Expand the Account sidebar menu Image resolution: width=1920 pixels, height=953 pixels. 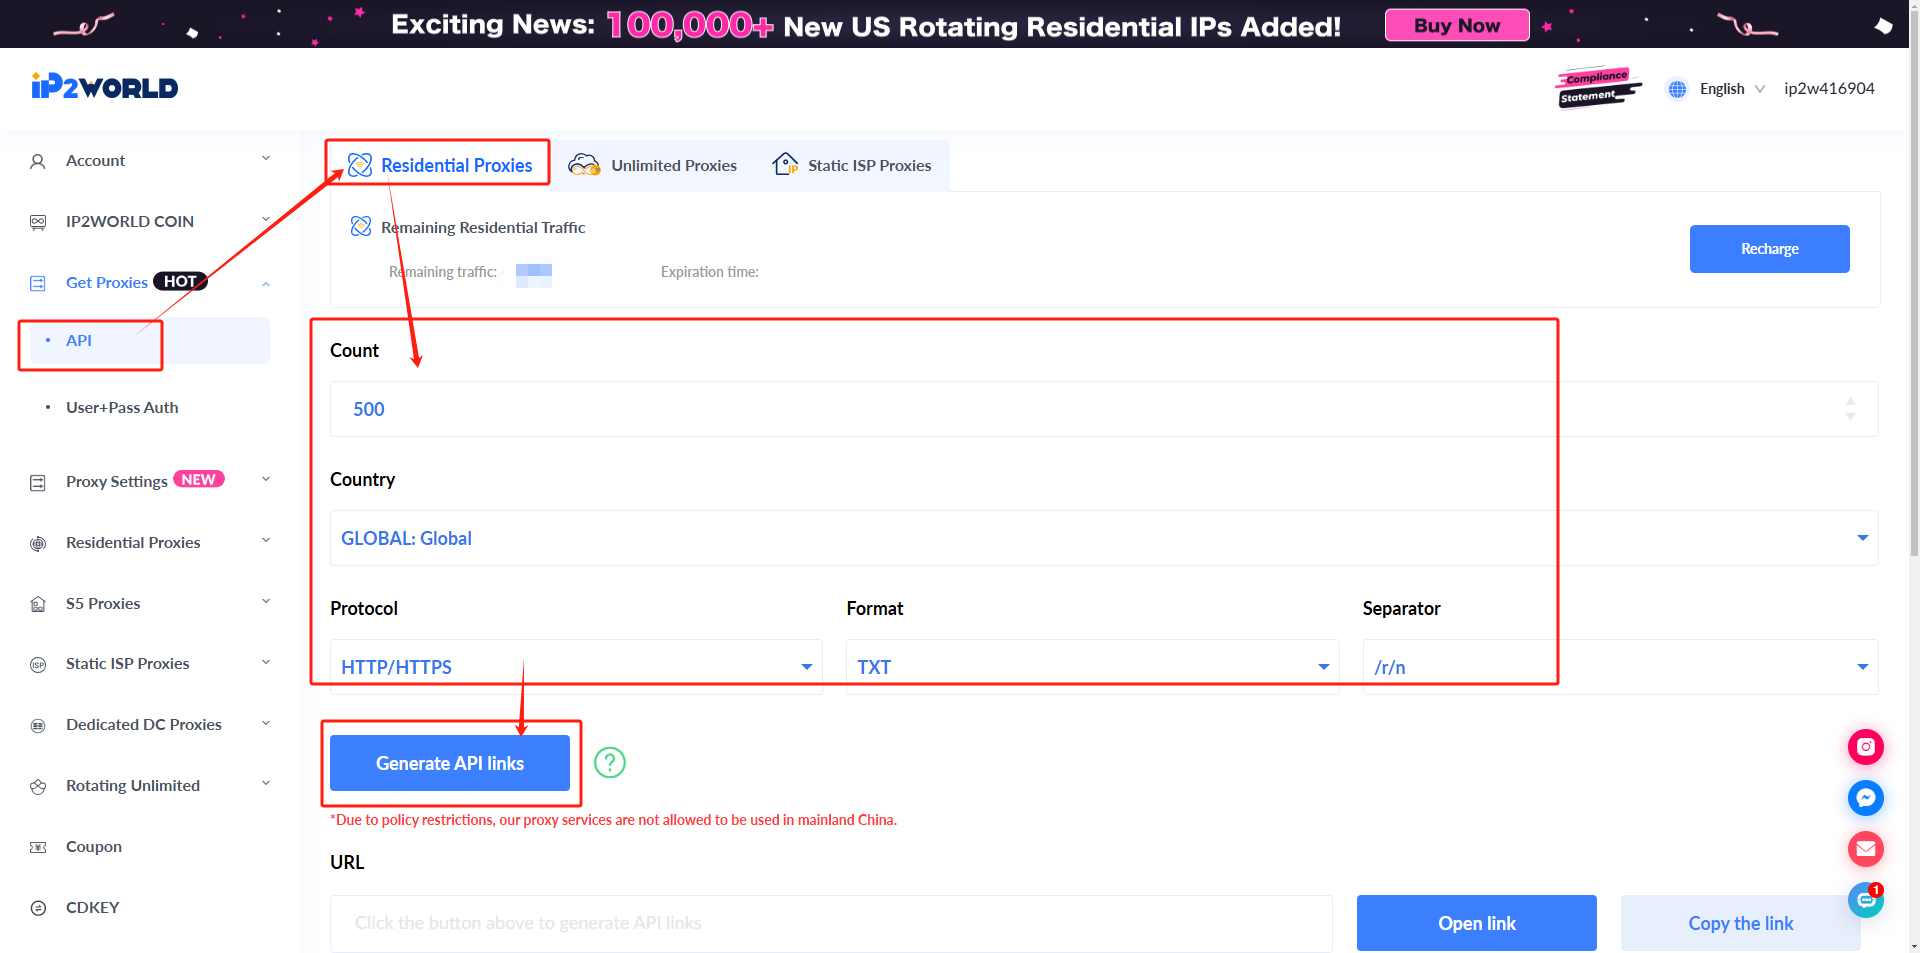(x=150, y=160)
